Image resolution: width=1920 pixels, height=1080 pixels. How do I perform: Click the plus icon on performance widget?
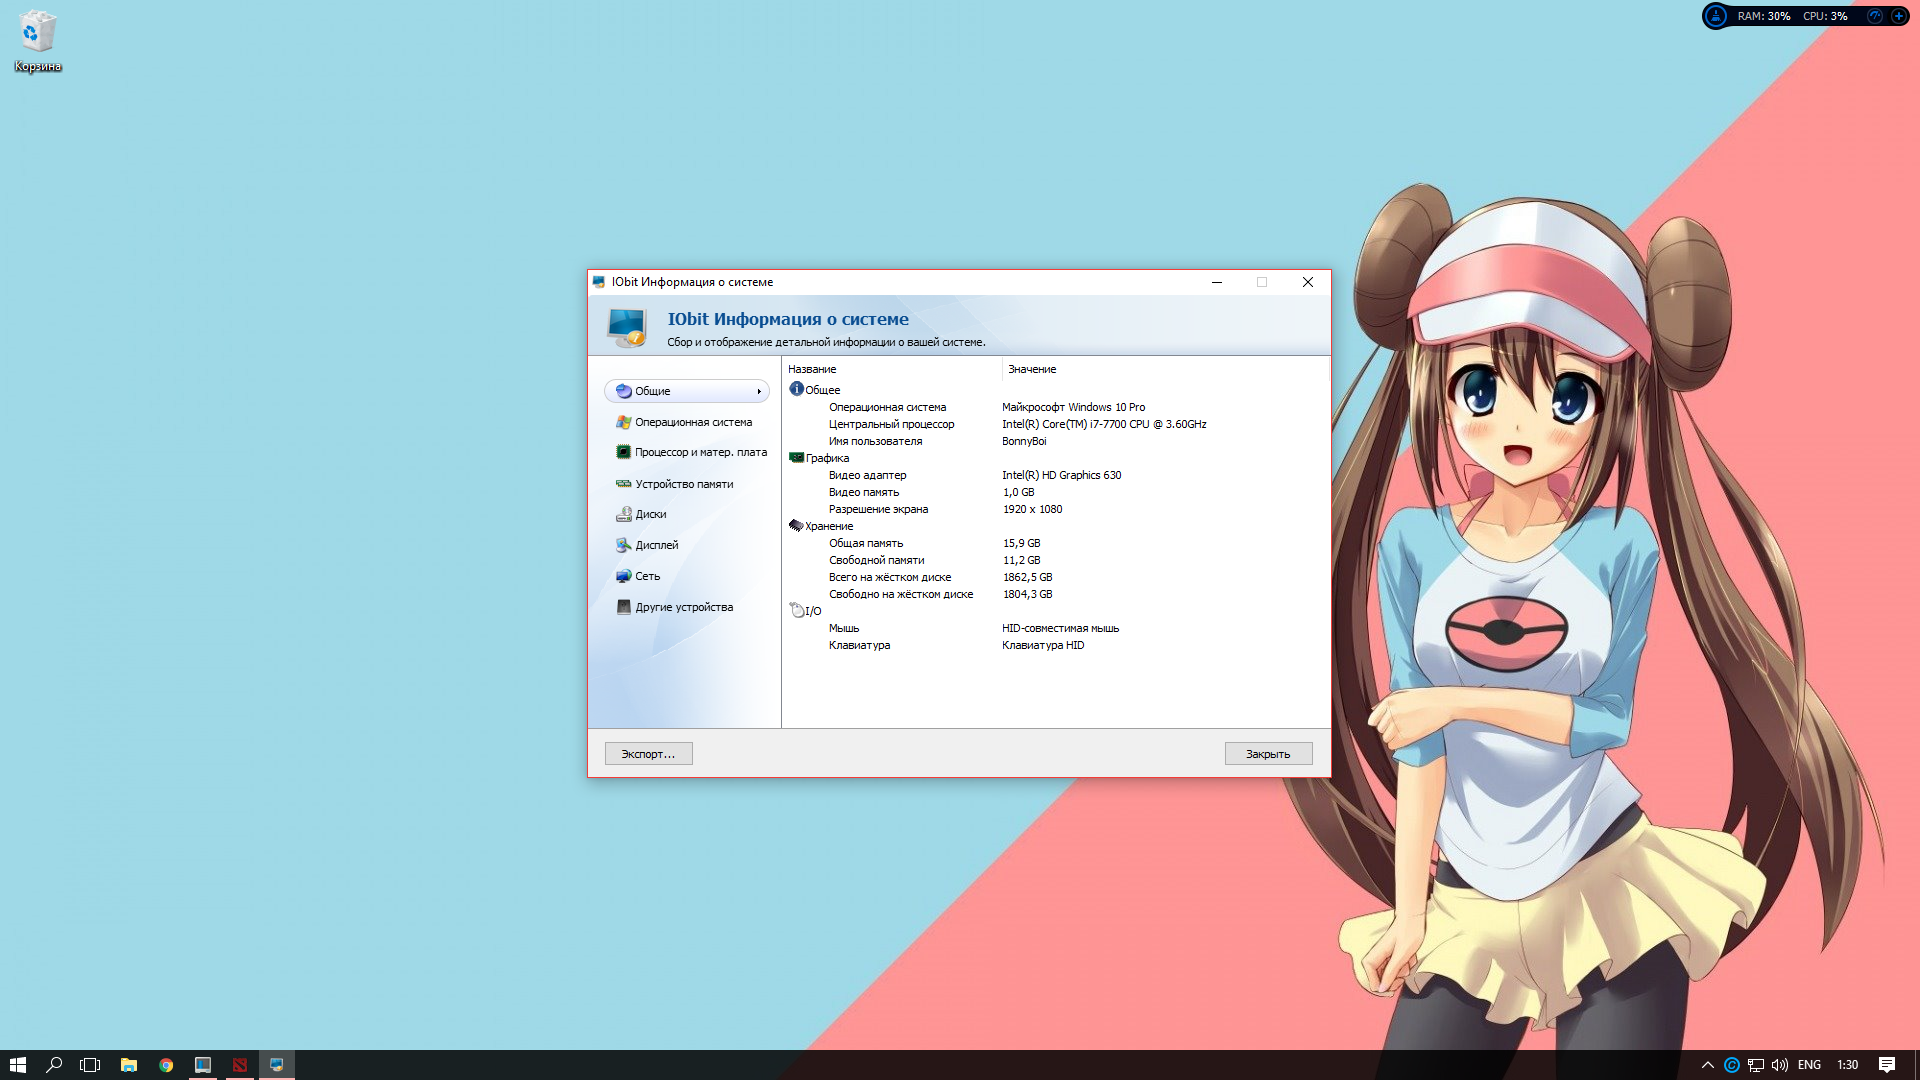click(x=1898, y=16)
